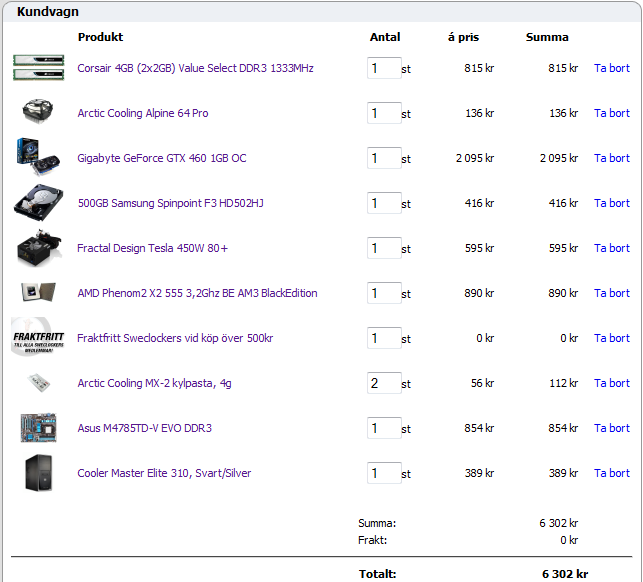Open the Arctic Cooling MX-2 kylpasta link
Screen dimensions: 643x582
pyautogui.click(x=154, y=383)
